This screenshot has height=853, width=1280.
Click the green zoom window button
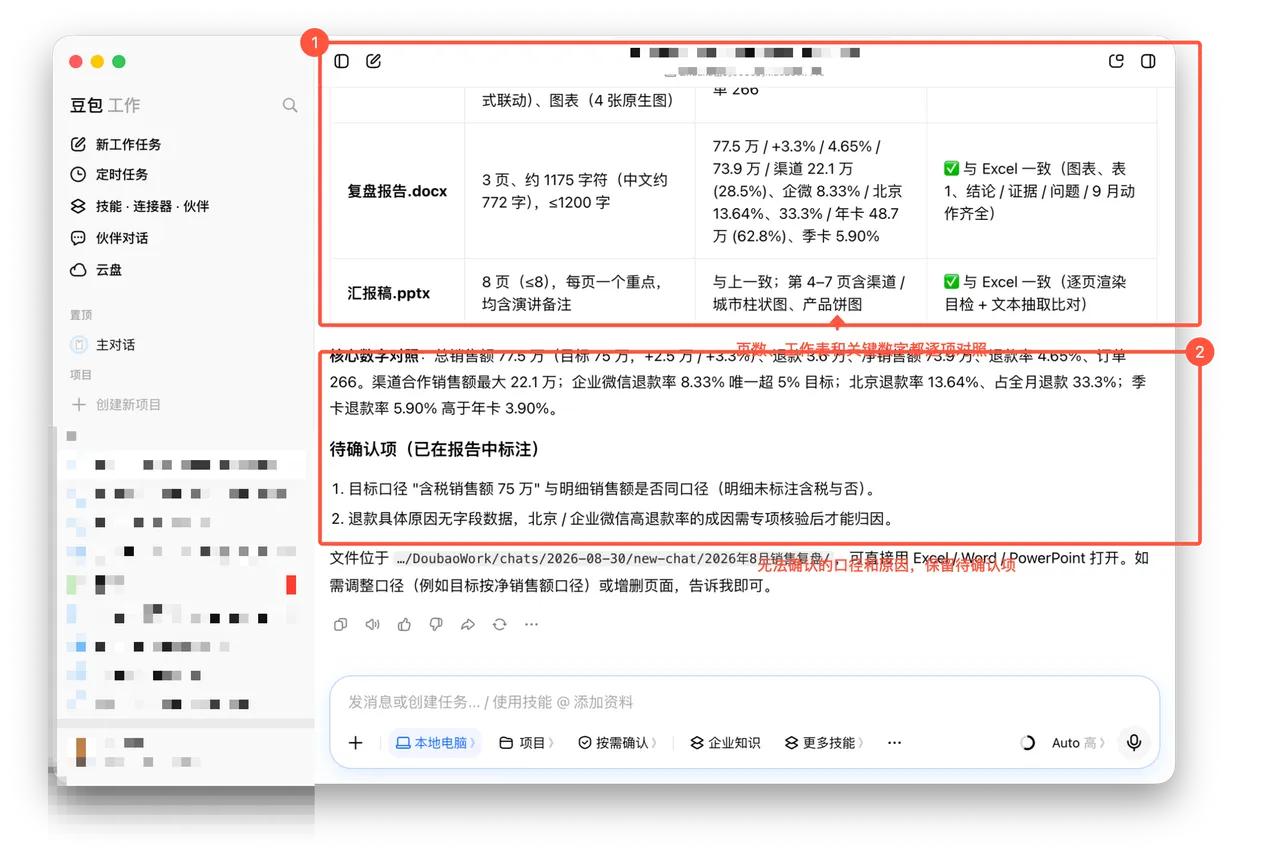point(119,62)
